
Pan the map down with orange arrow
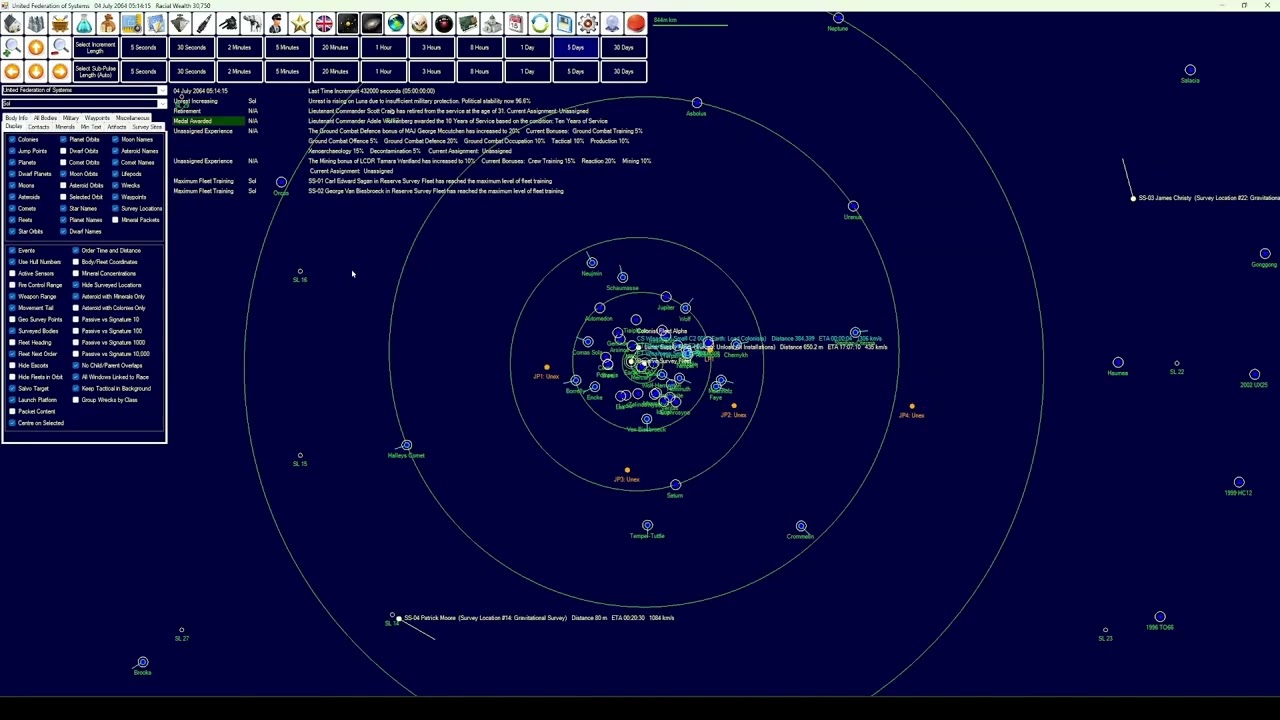[x=36, y=71]
